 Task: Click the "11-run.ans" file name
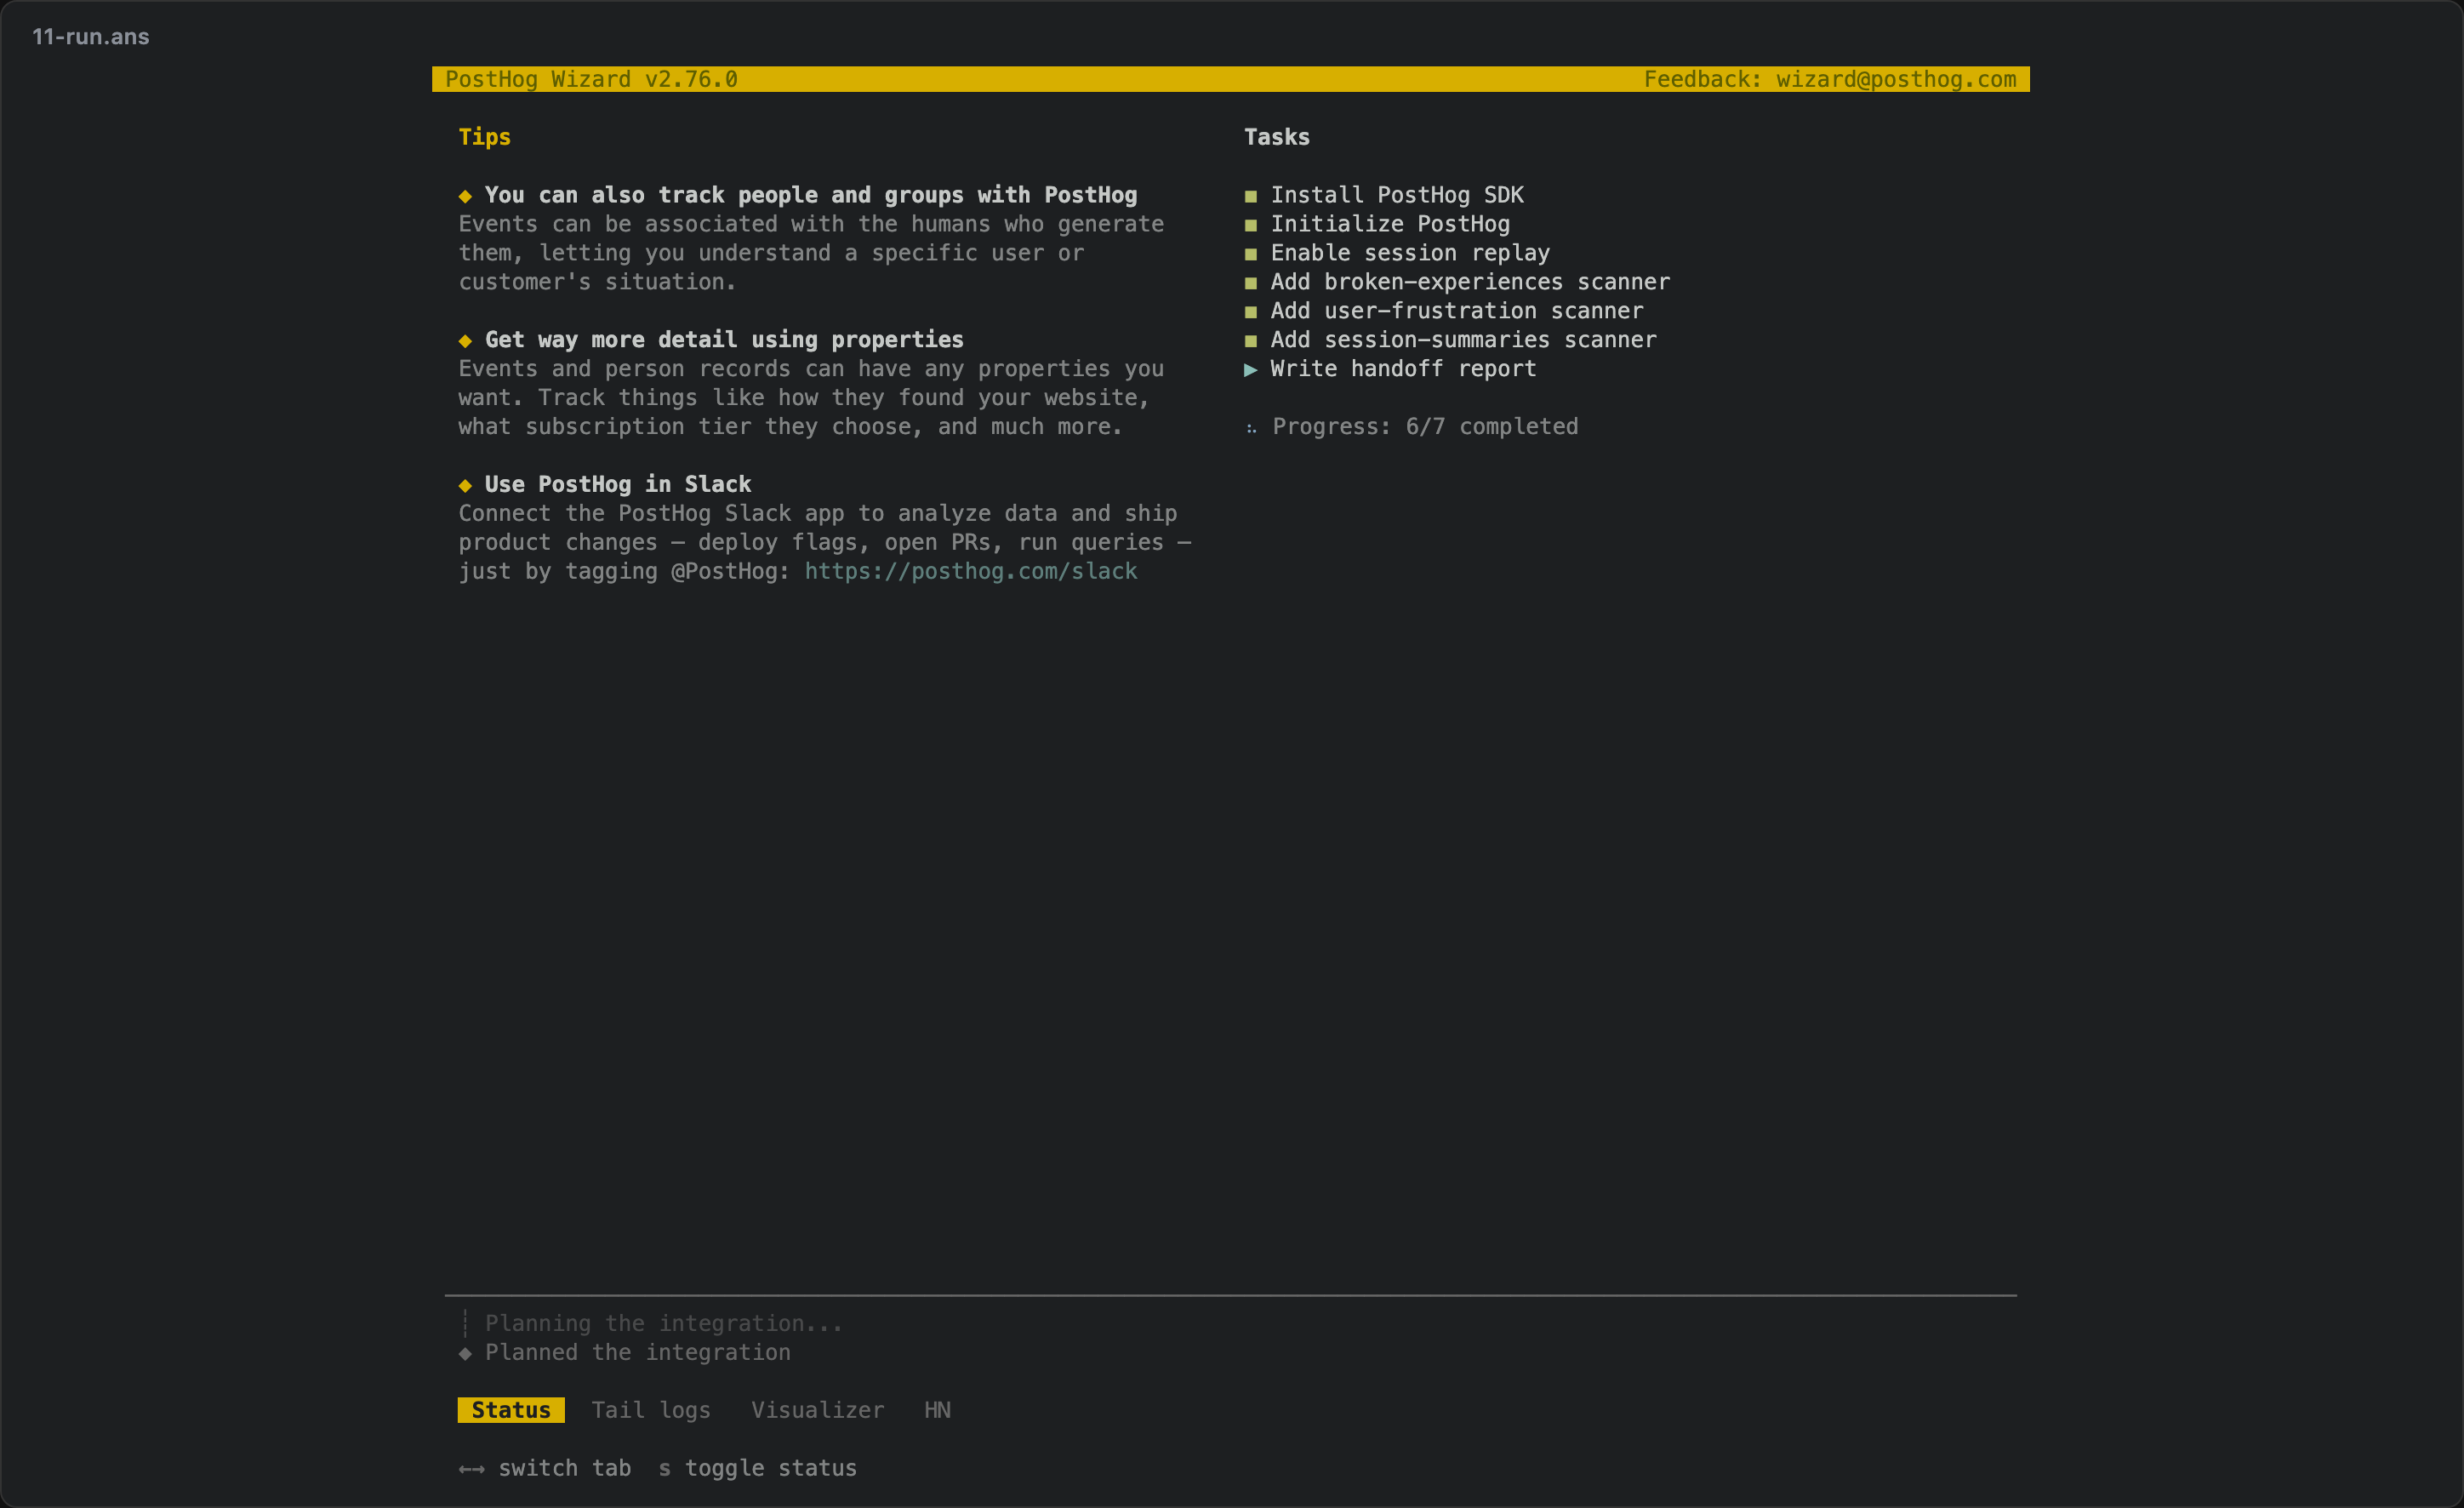pyautogui.click(x=91, y=37)
